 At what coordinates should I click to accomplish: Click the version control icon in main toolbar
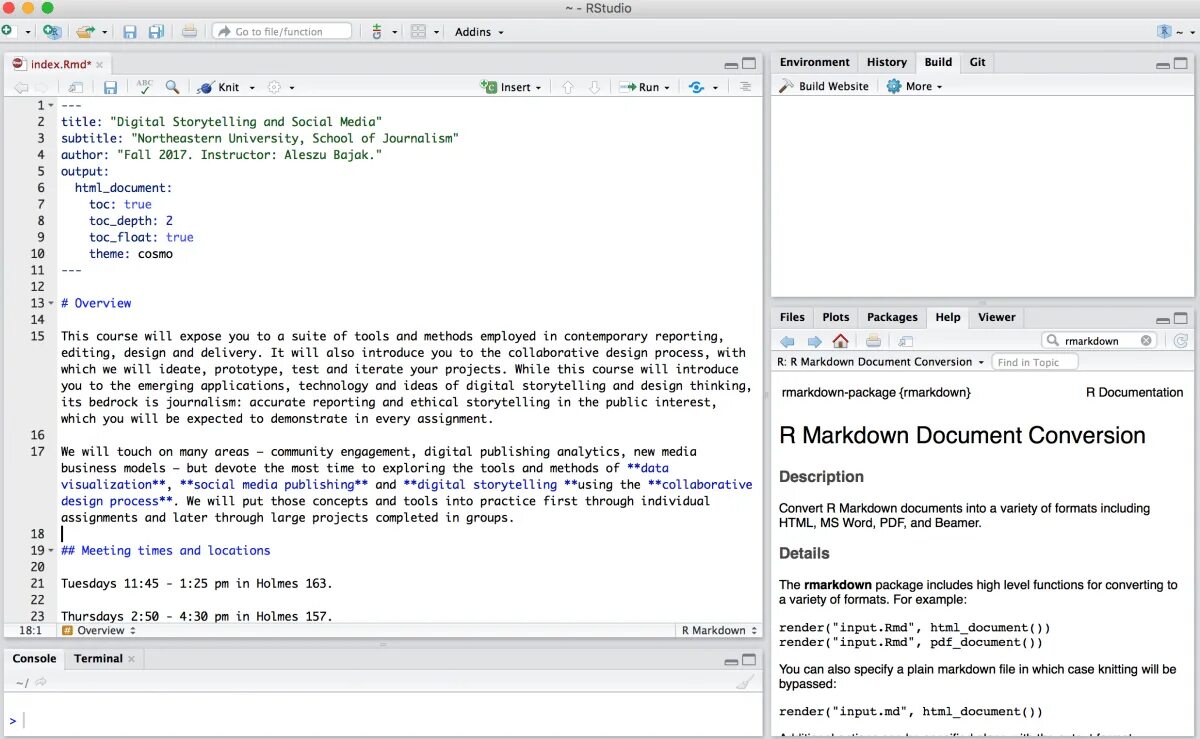(x=377, y=32)
